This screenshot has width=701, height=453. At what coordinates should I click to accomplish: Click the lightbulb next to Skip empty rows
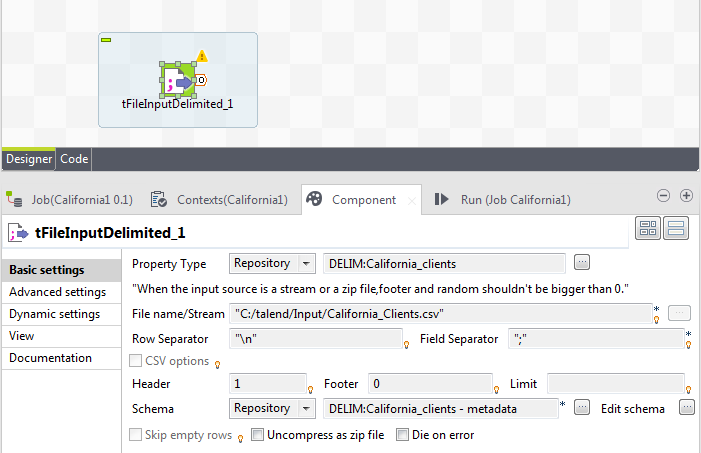click(x=241, y=439)
